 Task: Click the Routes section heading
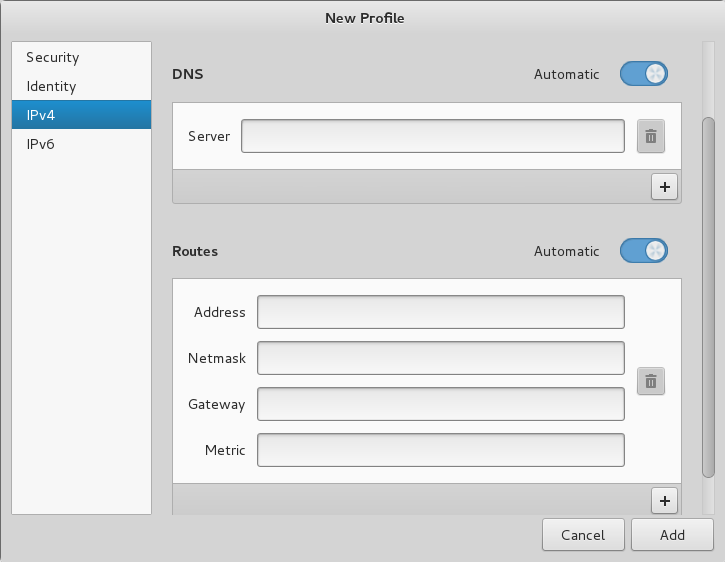coord(195,251)
